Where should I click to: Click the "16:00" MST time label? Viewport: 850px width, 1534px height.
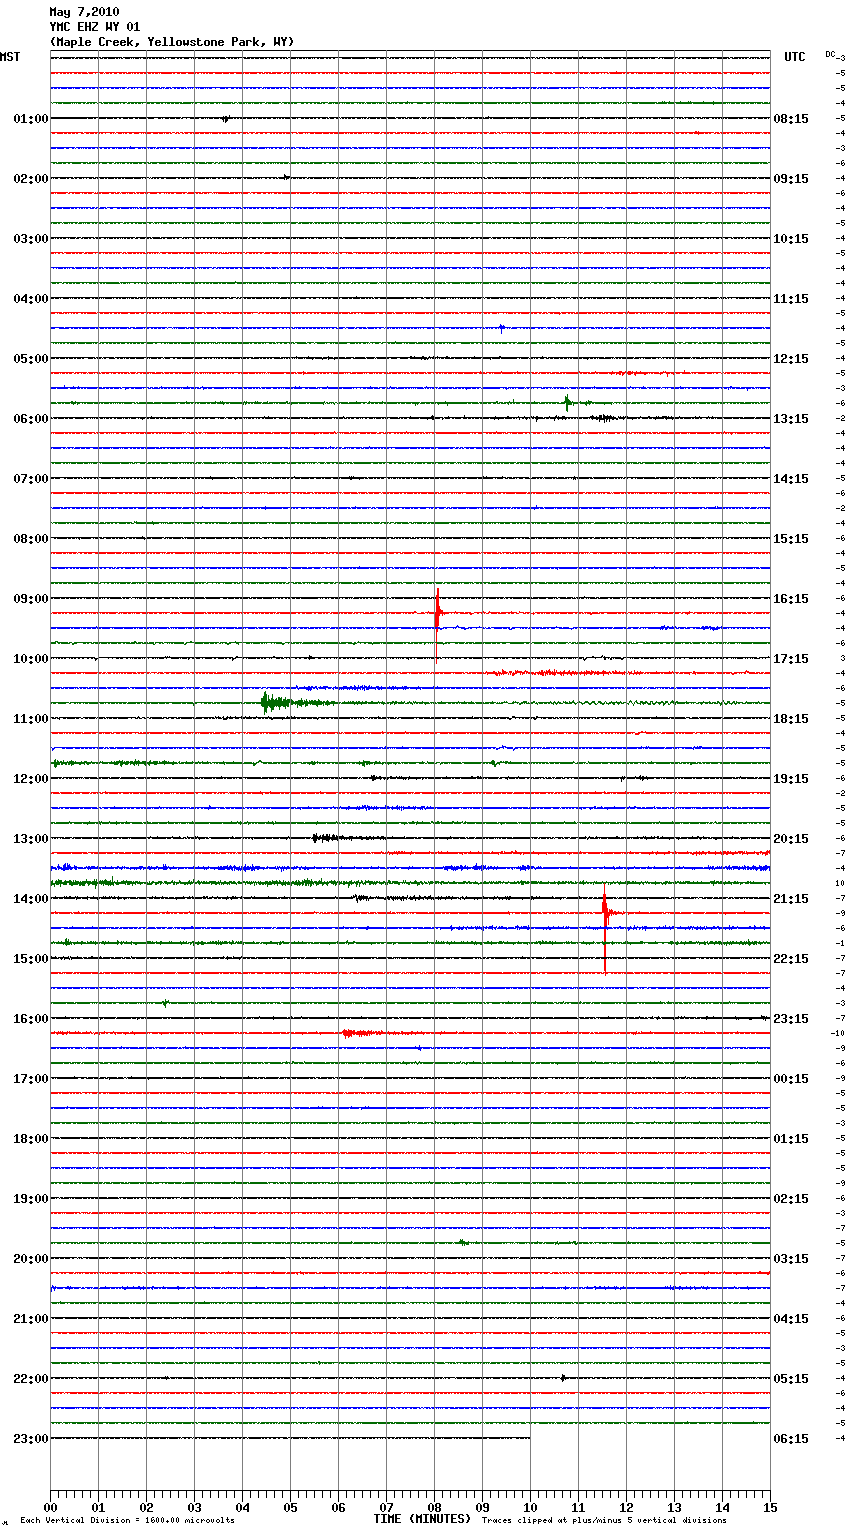point(31,1019)
